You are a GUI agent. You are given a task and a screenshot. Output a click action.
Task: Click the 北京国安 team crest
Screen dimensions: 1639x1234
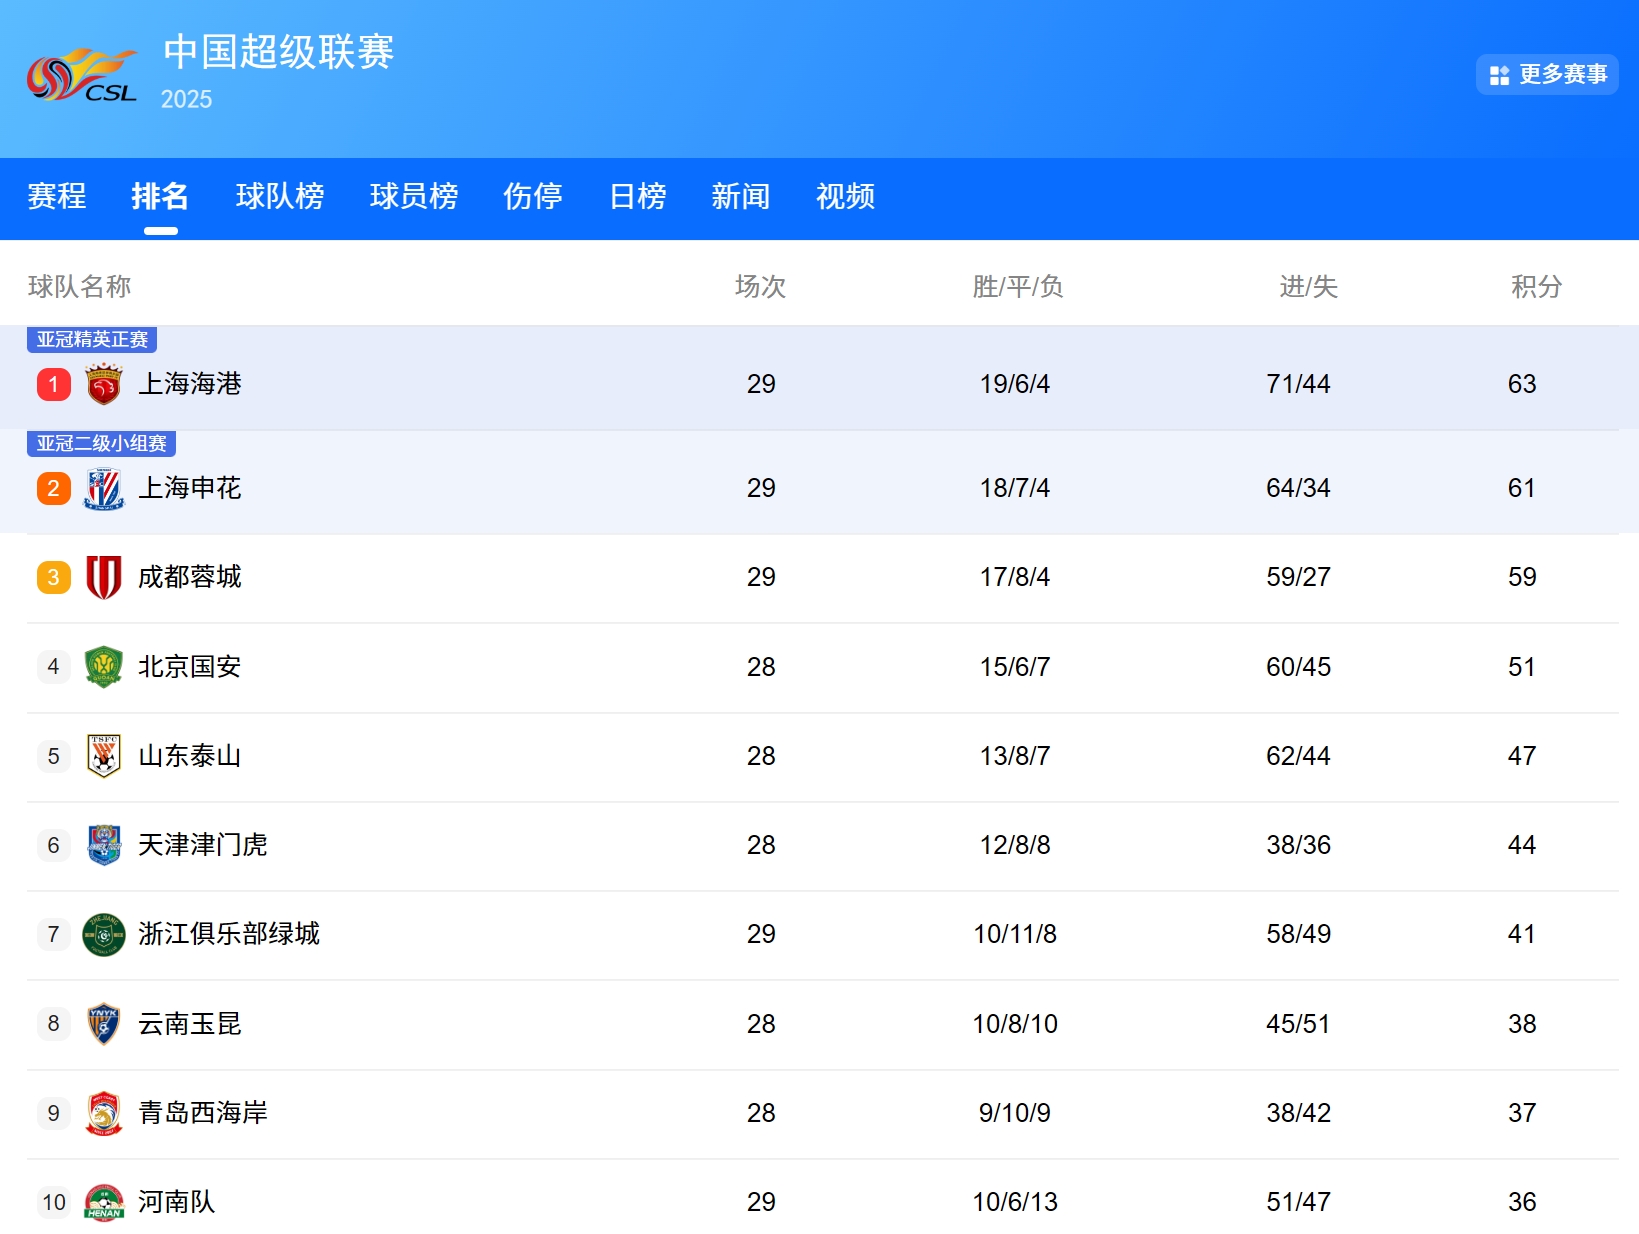point(104,667)
